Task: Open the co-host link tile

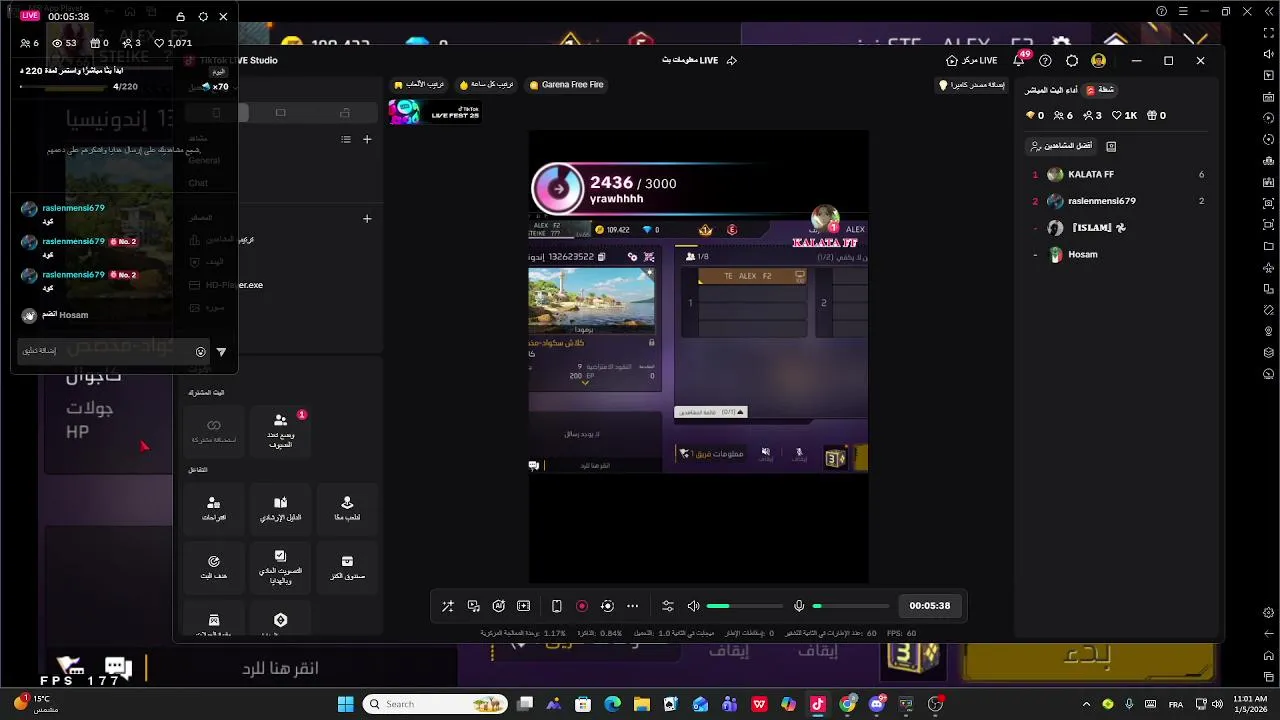Action: point(214,432)
